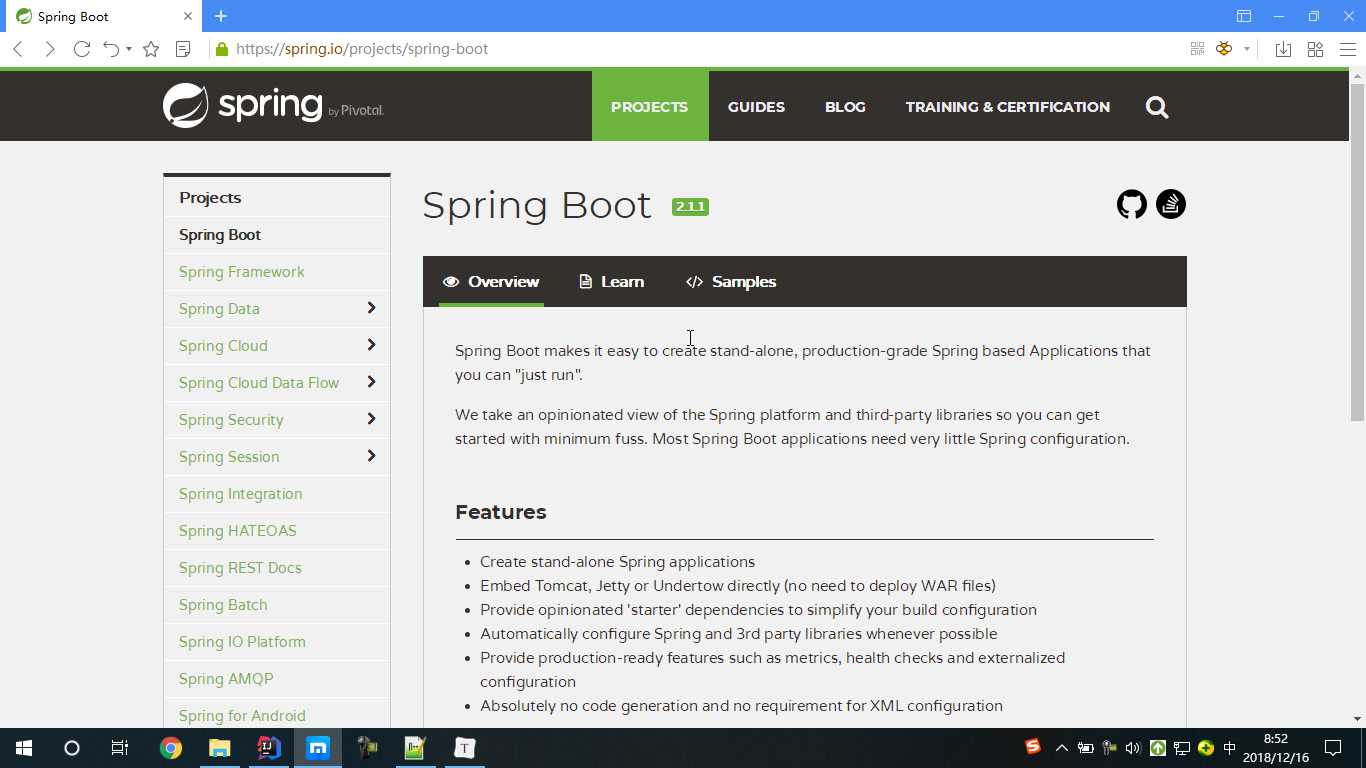Open Windows Start menu
Screen dimensions: 1366x768
pyautogui.click(x=24, y=748)
